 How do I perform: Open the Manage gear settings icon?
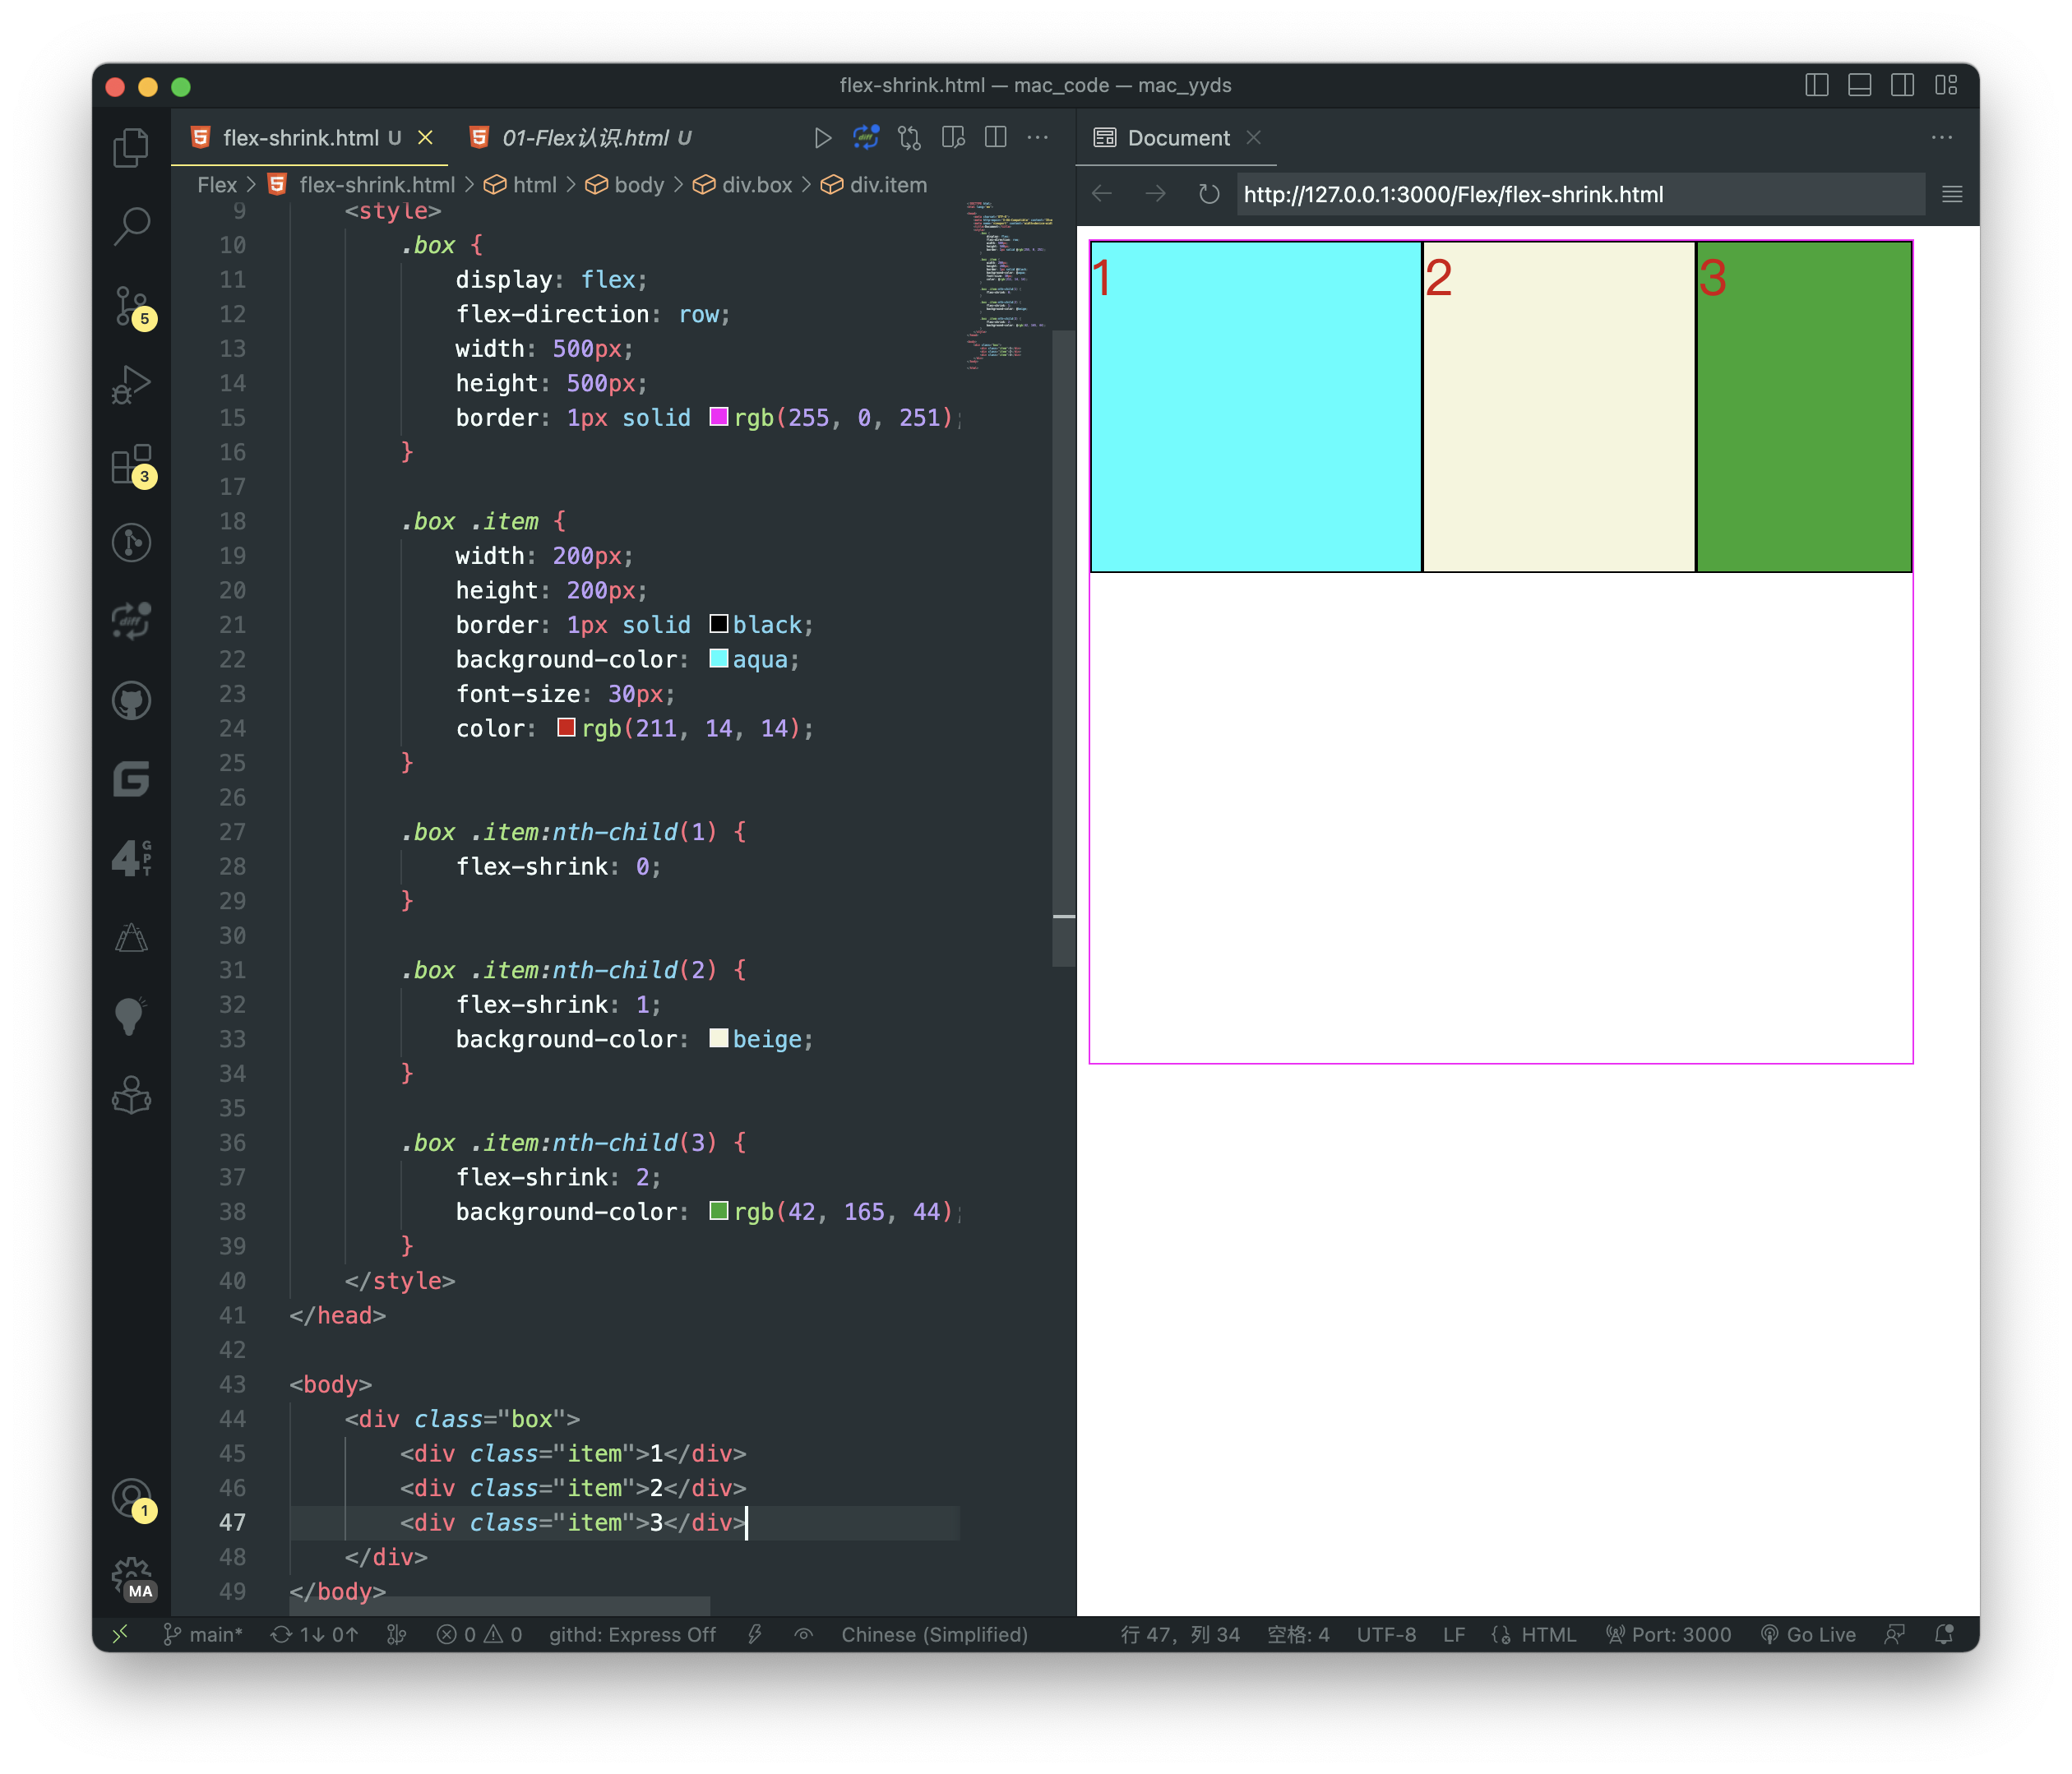(131, 1578)
